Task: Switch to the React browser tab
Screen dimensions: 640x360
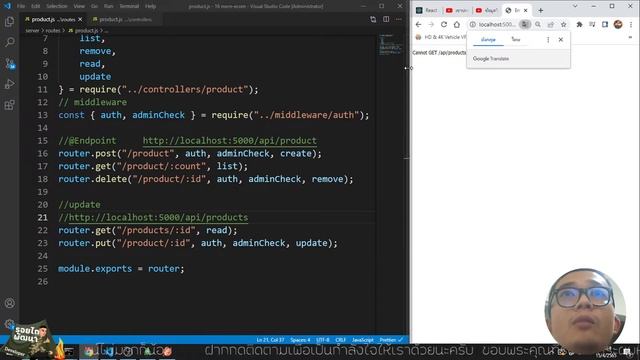Action: pyautogui.click(x=427, y=10)
